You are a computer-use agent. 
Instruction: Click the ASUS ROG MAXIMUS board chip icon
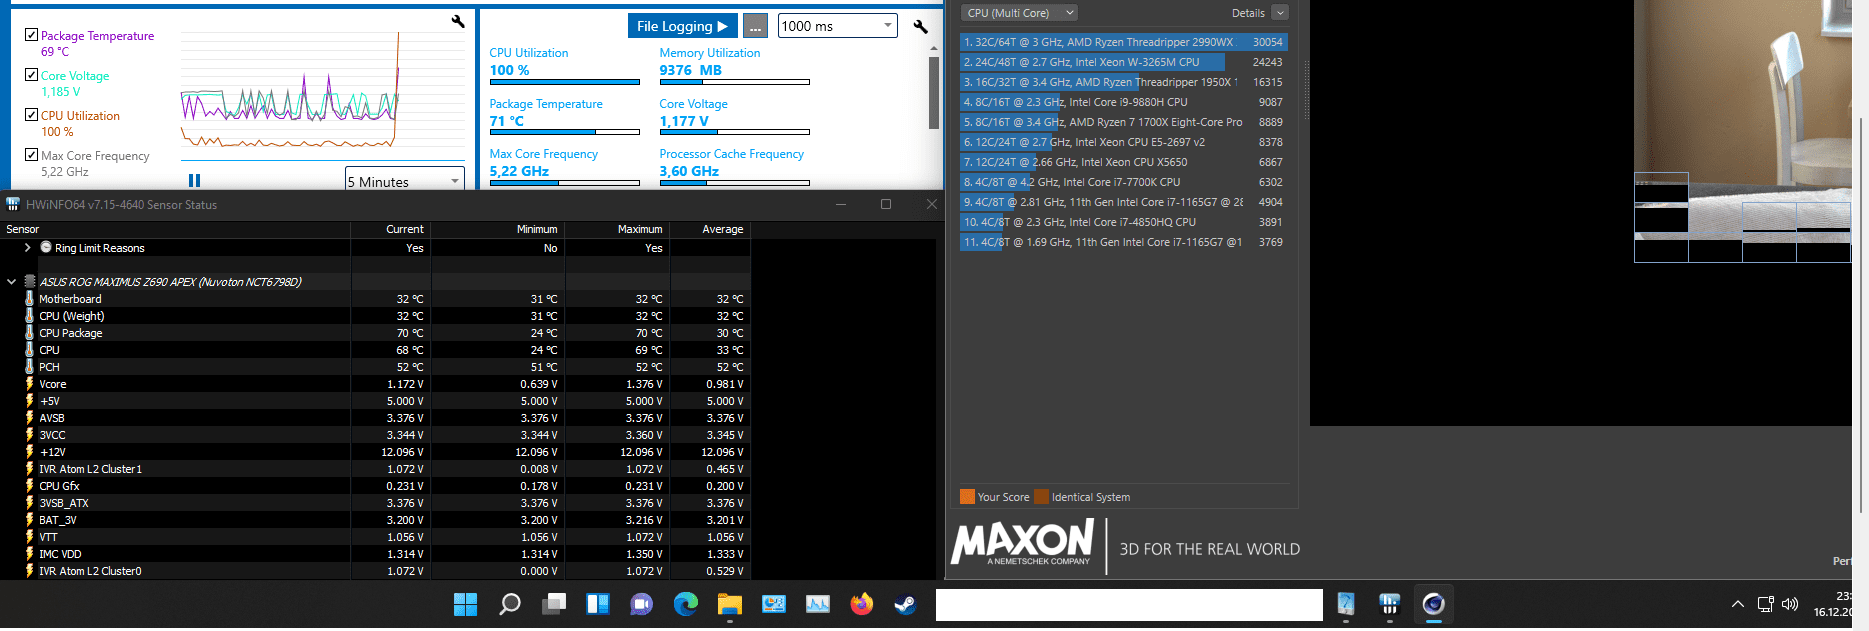click(30, 282)
